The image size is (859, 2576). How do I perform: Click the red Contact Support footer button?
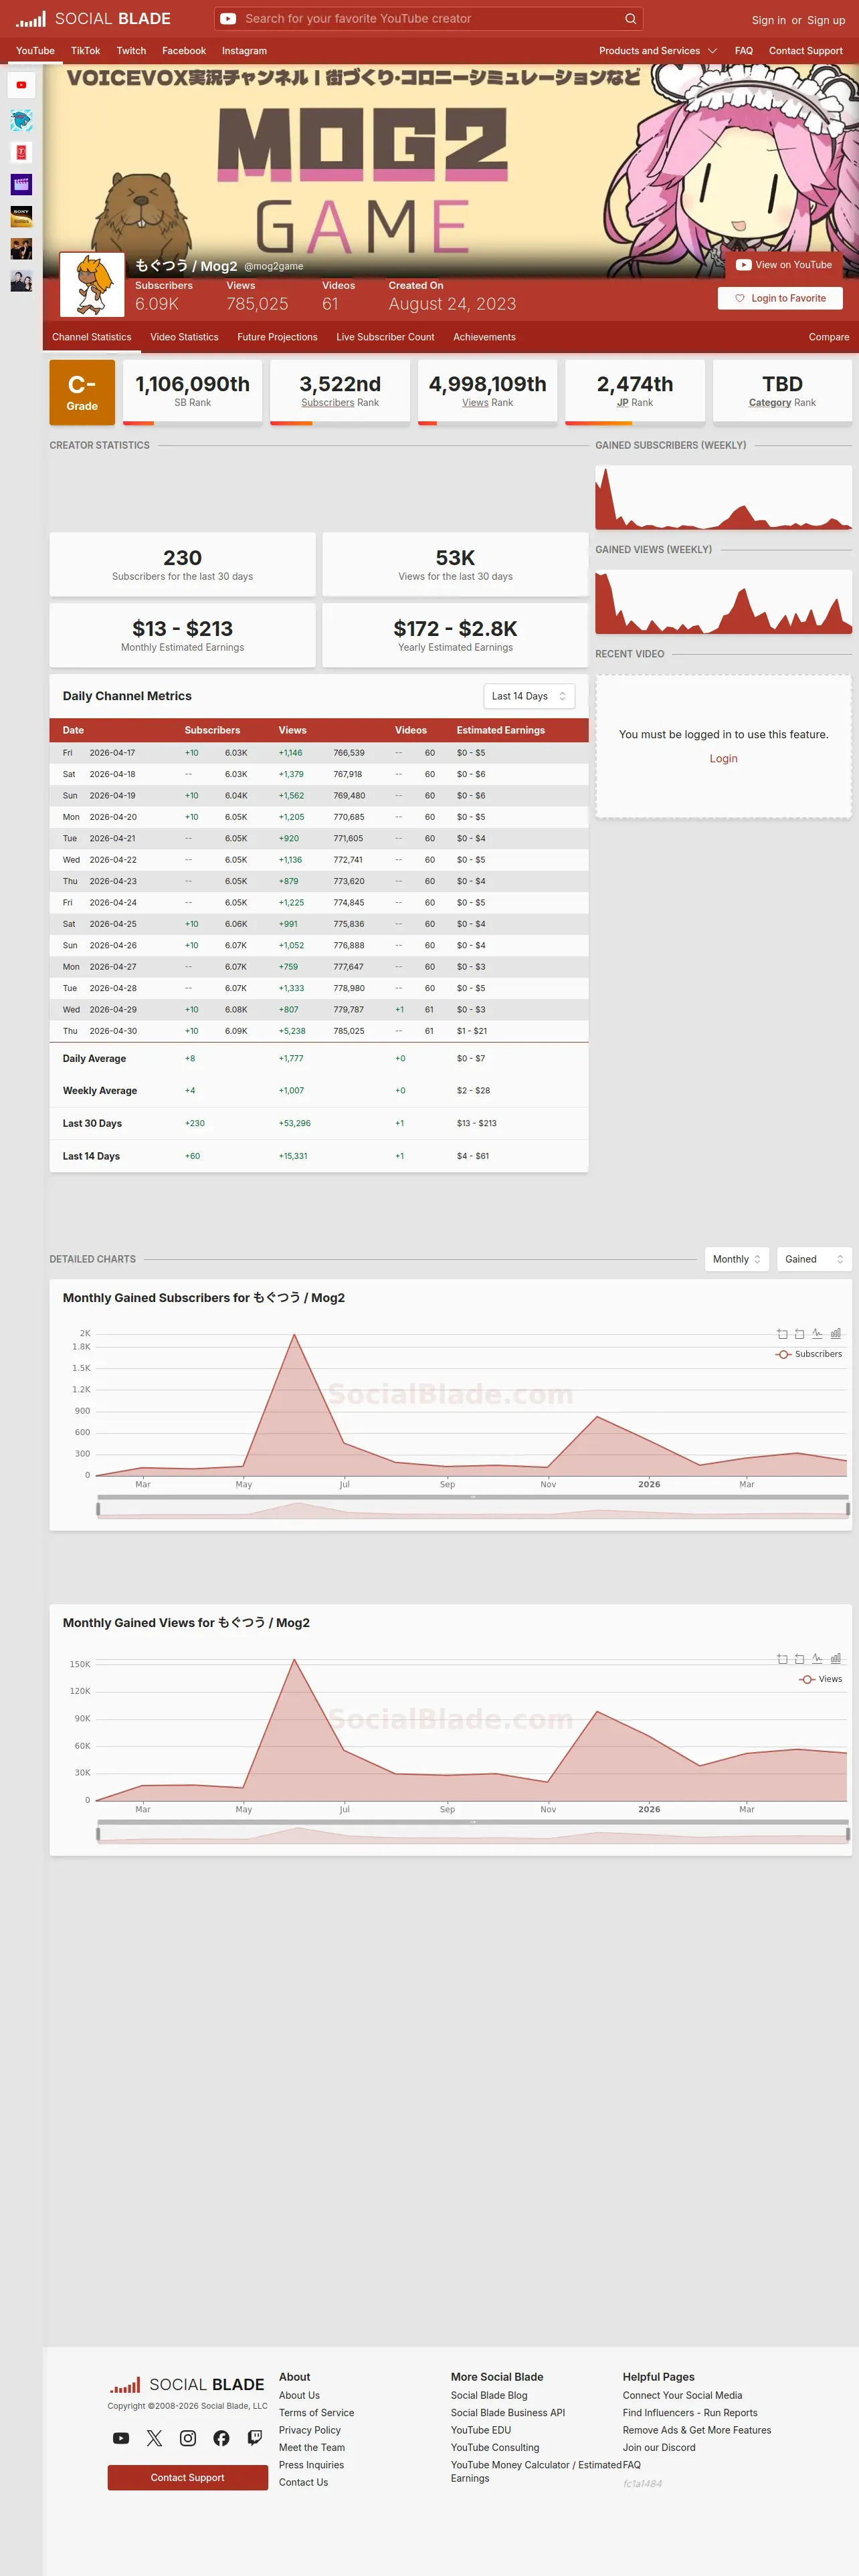tap(188, 2477)
